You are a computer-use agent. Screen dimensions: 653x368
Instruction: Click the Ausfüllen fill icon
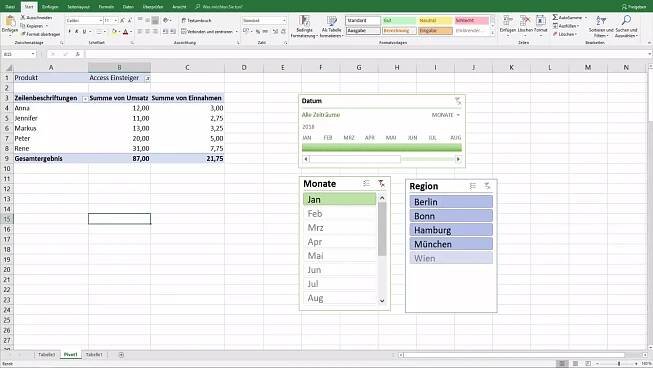click(555, 26)
